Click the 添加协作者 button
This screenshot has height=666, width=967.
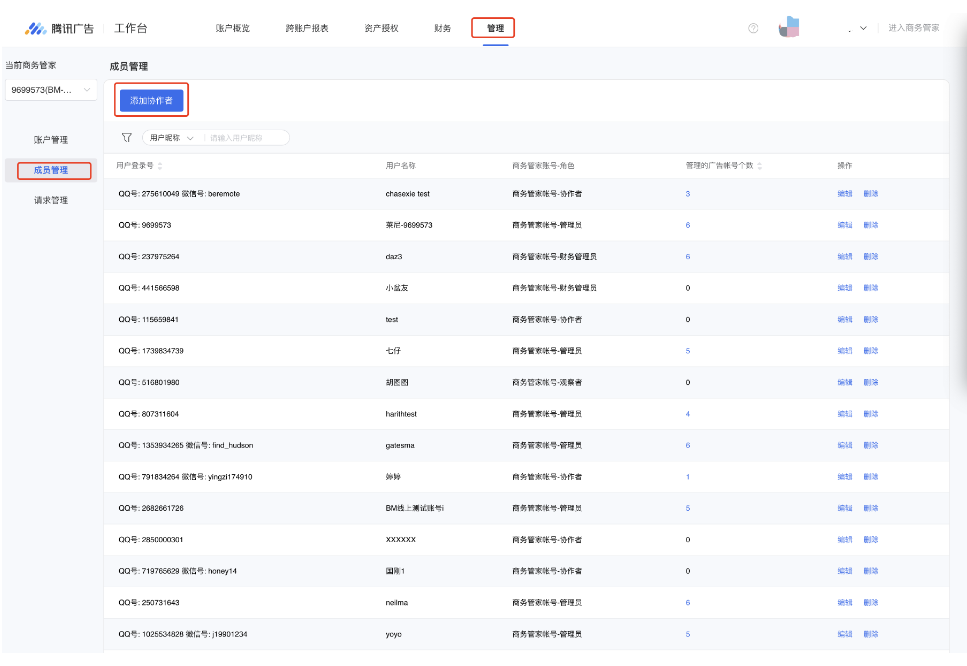pos(151,101)
